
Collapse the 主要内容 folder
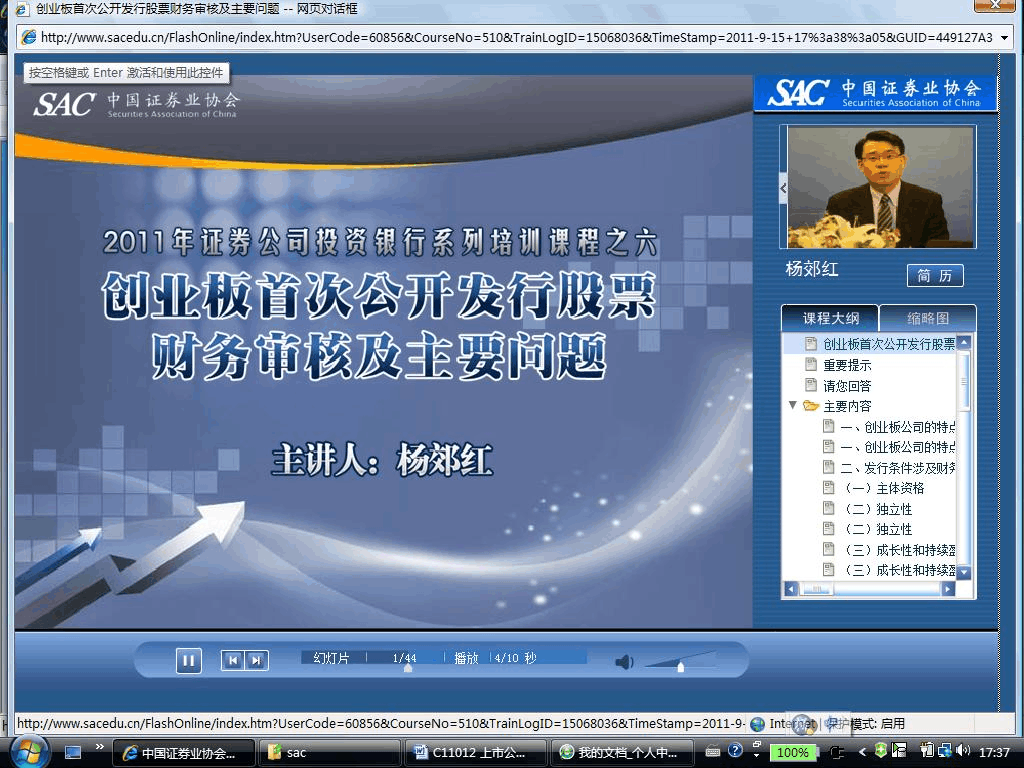(x=793, y=406)
